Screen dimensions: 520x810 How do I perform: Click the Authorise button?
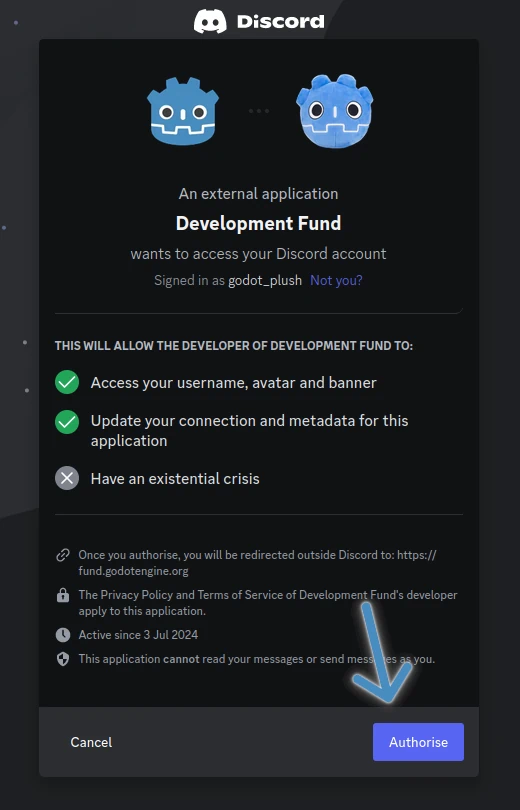[418, 742]
